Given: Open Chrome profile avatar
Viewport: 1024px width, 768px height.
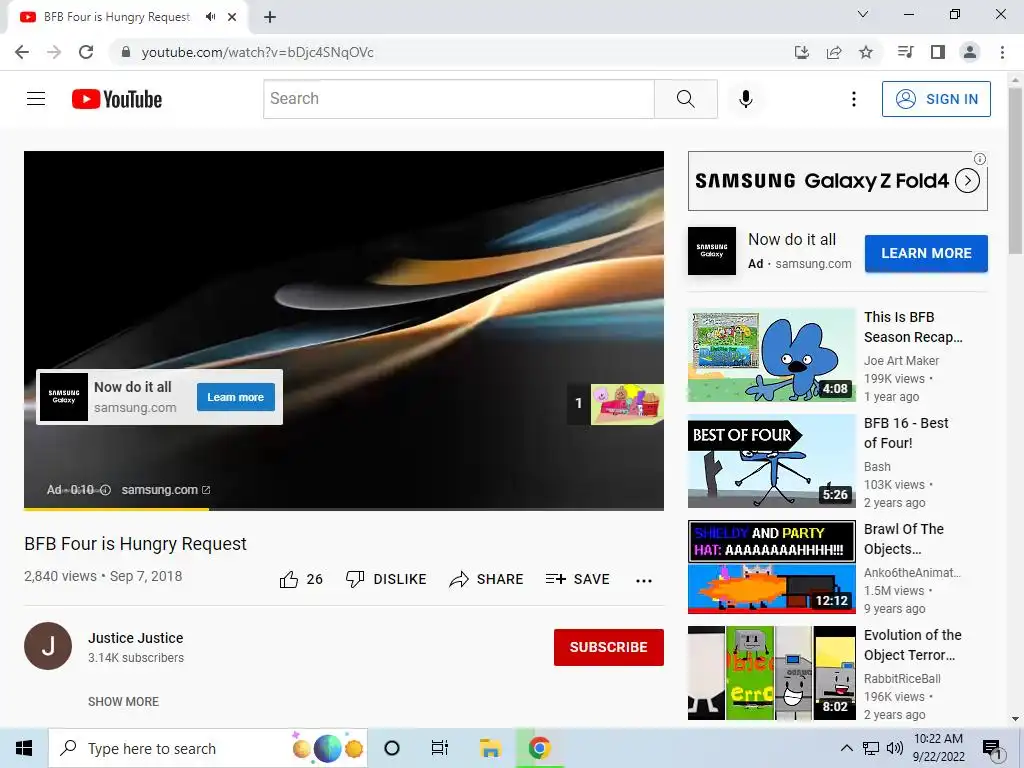Looking at the screenshot, I should coord(970,52).
